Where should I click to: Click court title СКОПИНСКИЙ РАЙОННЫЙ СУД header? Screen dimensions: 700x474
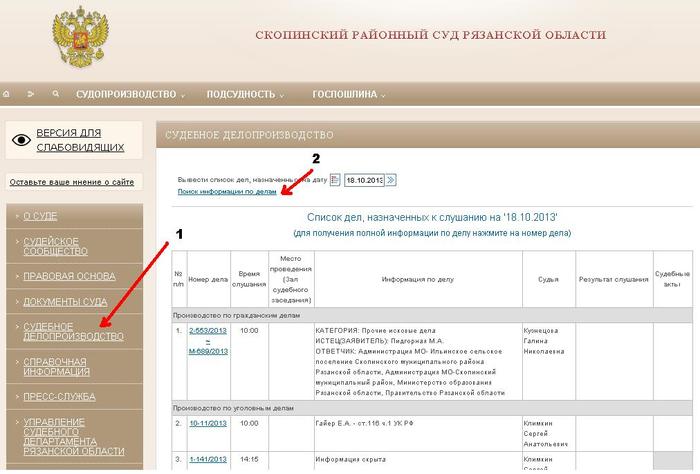pos(431,35)
